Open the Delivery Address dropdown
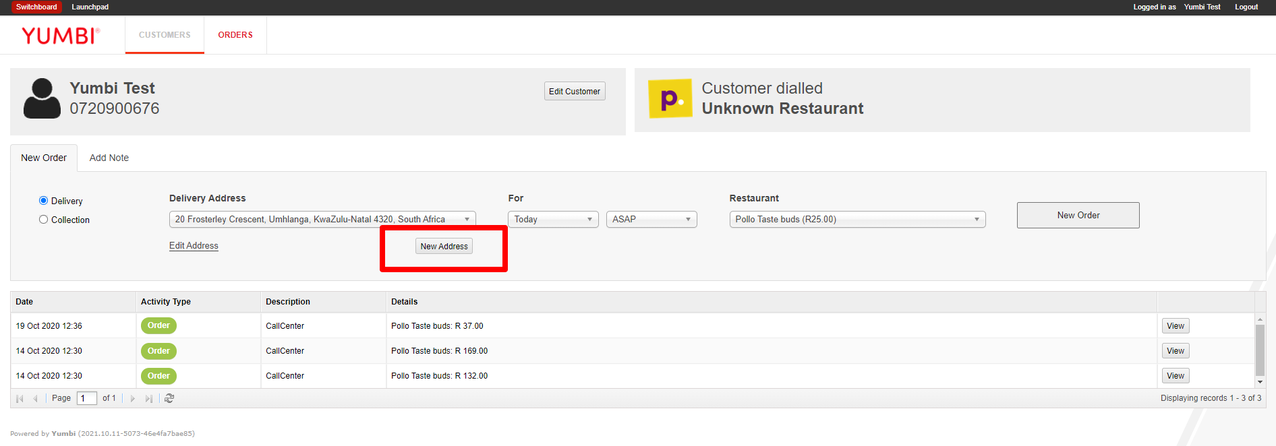This screenshot has height=446, width=1276. [x=323, y=219]
